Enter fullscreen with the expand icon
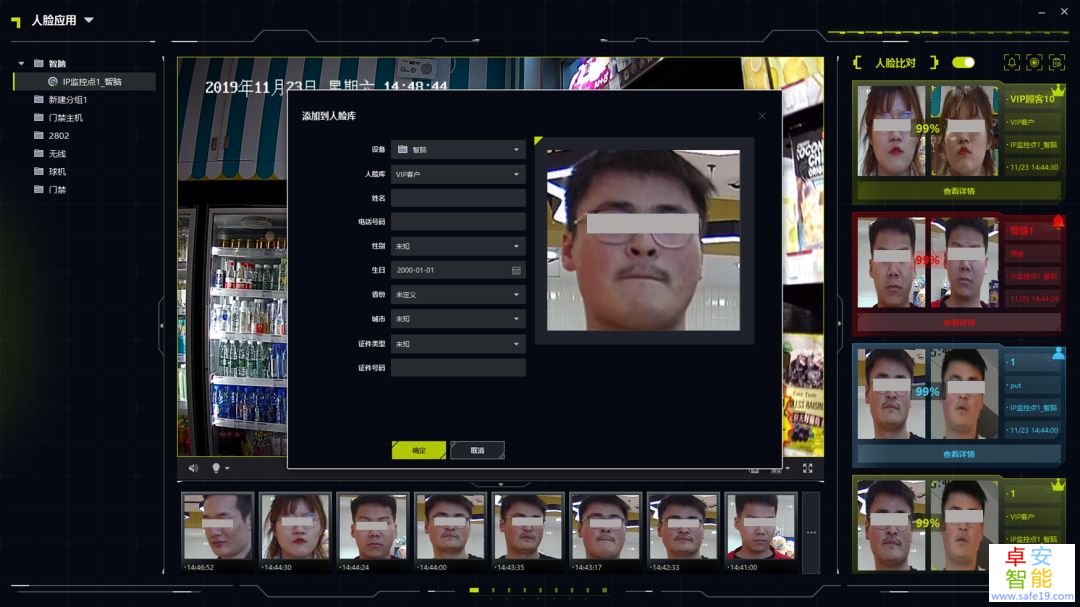This screenshot has height=607, width=1080. (807, 468)
